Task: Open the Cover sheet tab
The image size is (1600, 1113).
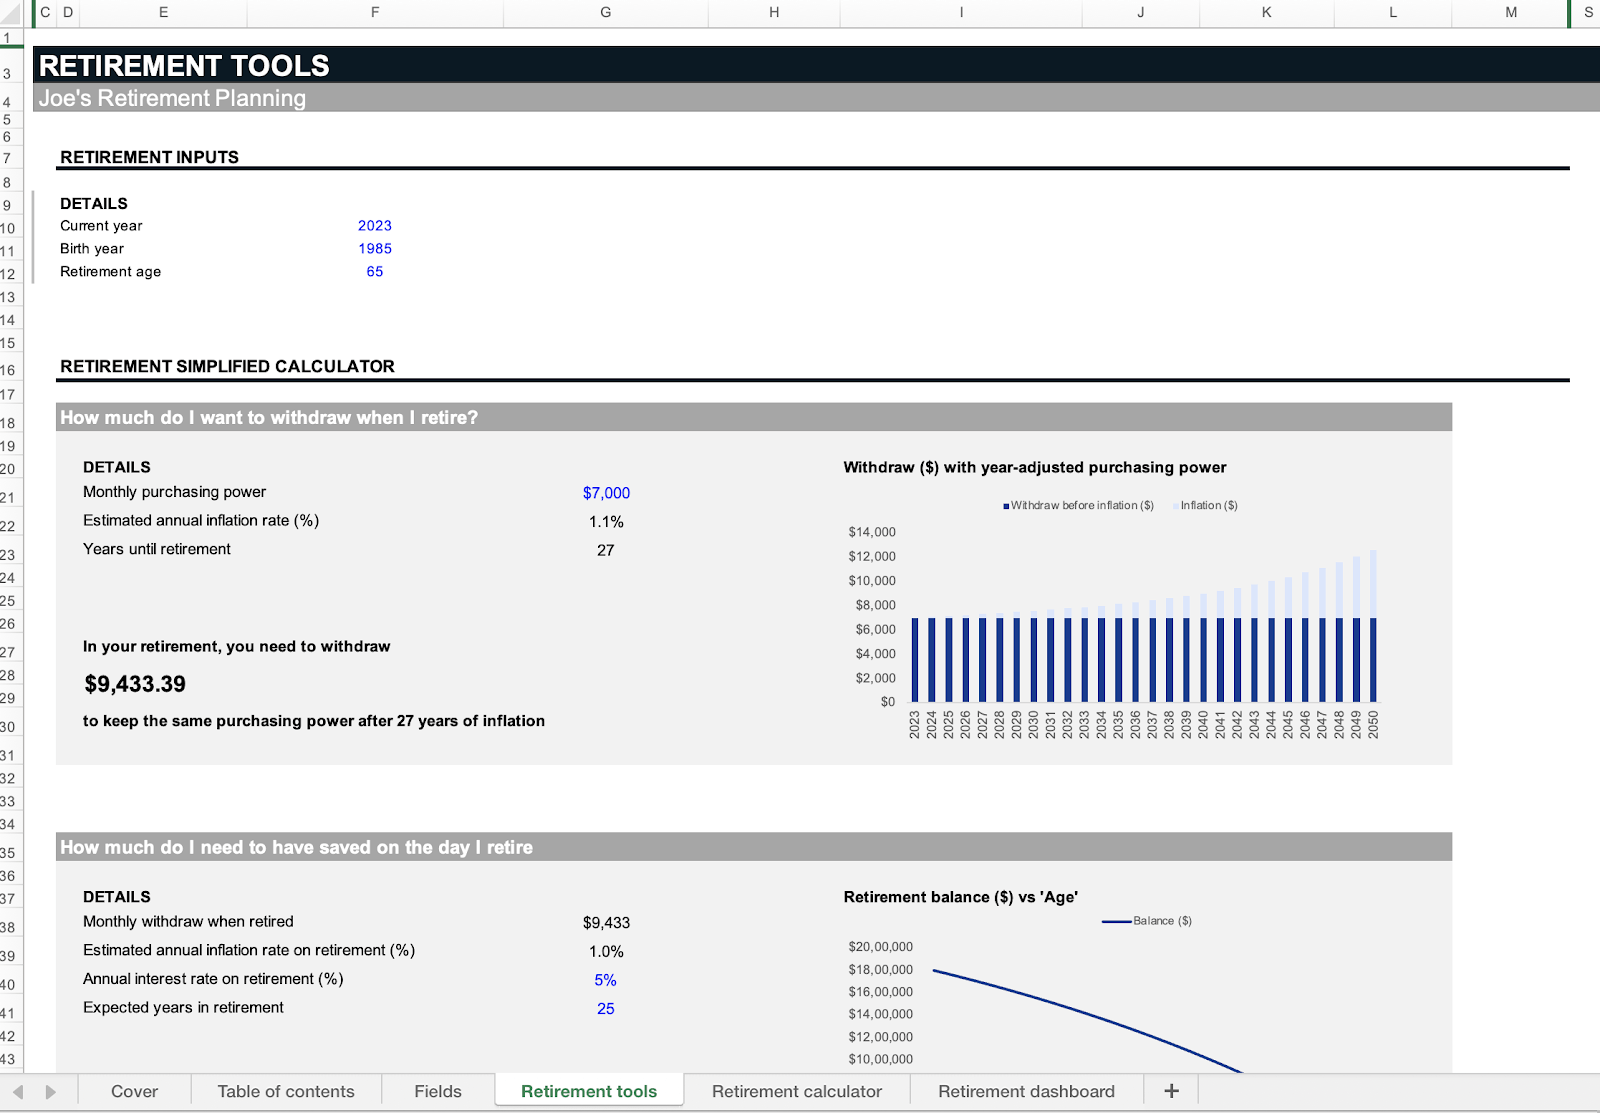Action: coord(134,1092)
